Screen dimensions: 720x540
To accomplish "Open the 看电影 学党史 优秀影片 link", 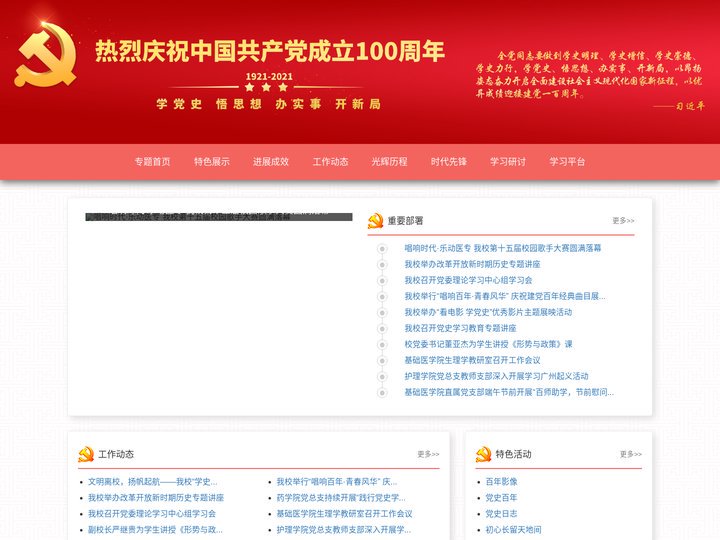I will point(488,312).
